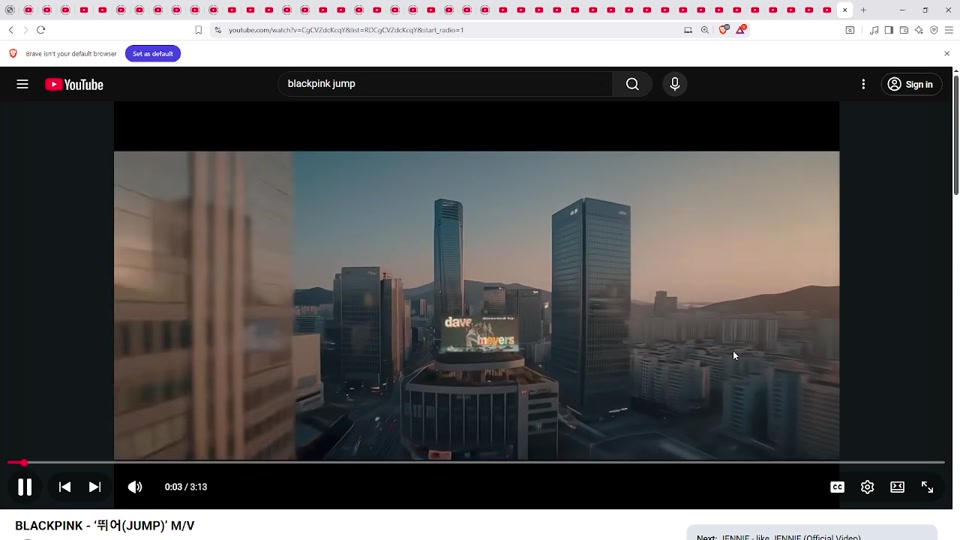Click the search box containing 'blackpink jump'

point(445,84)
